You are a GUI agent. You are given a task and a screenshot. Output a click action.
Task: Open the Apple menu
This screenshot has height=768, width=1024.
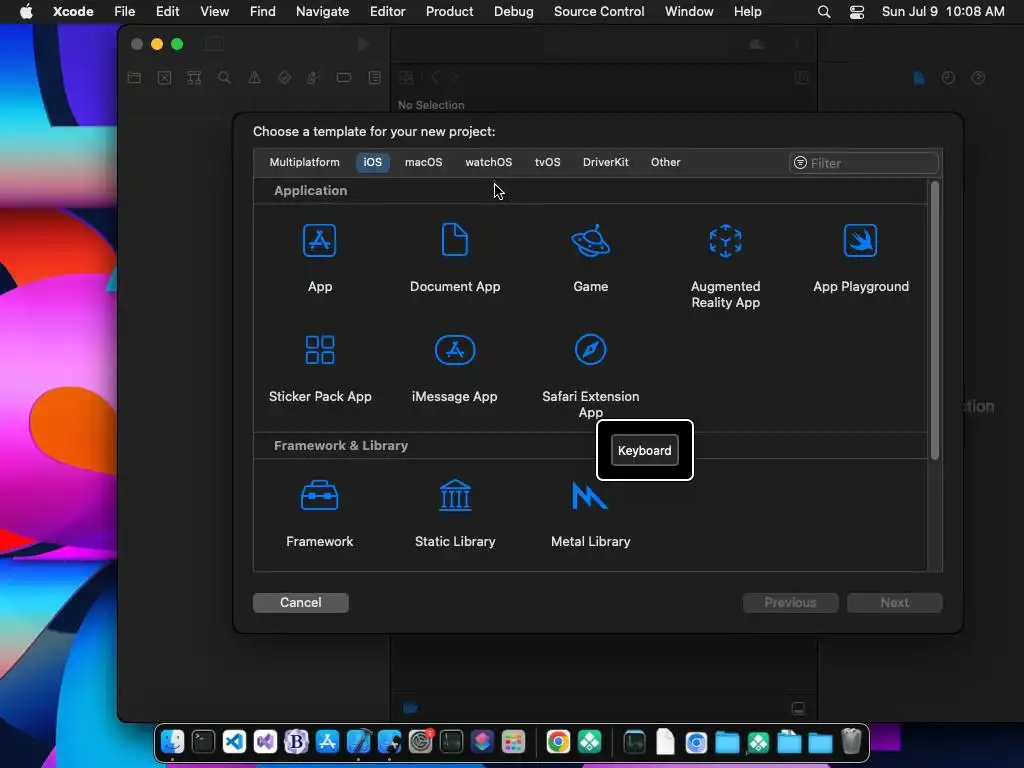click(x=26, y=11)
